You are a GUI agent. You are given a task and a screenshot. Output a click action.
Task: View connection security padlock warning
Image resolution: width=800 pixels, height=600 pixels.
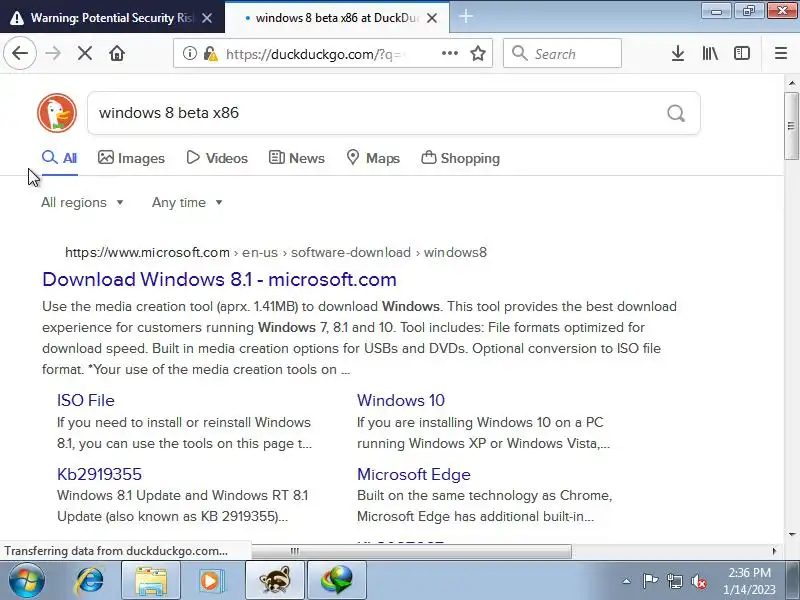click(211, 53)
